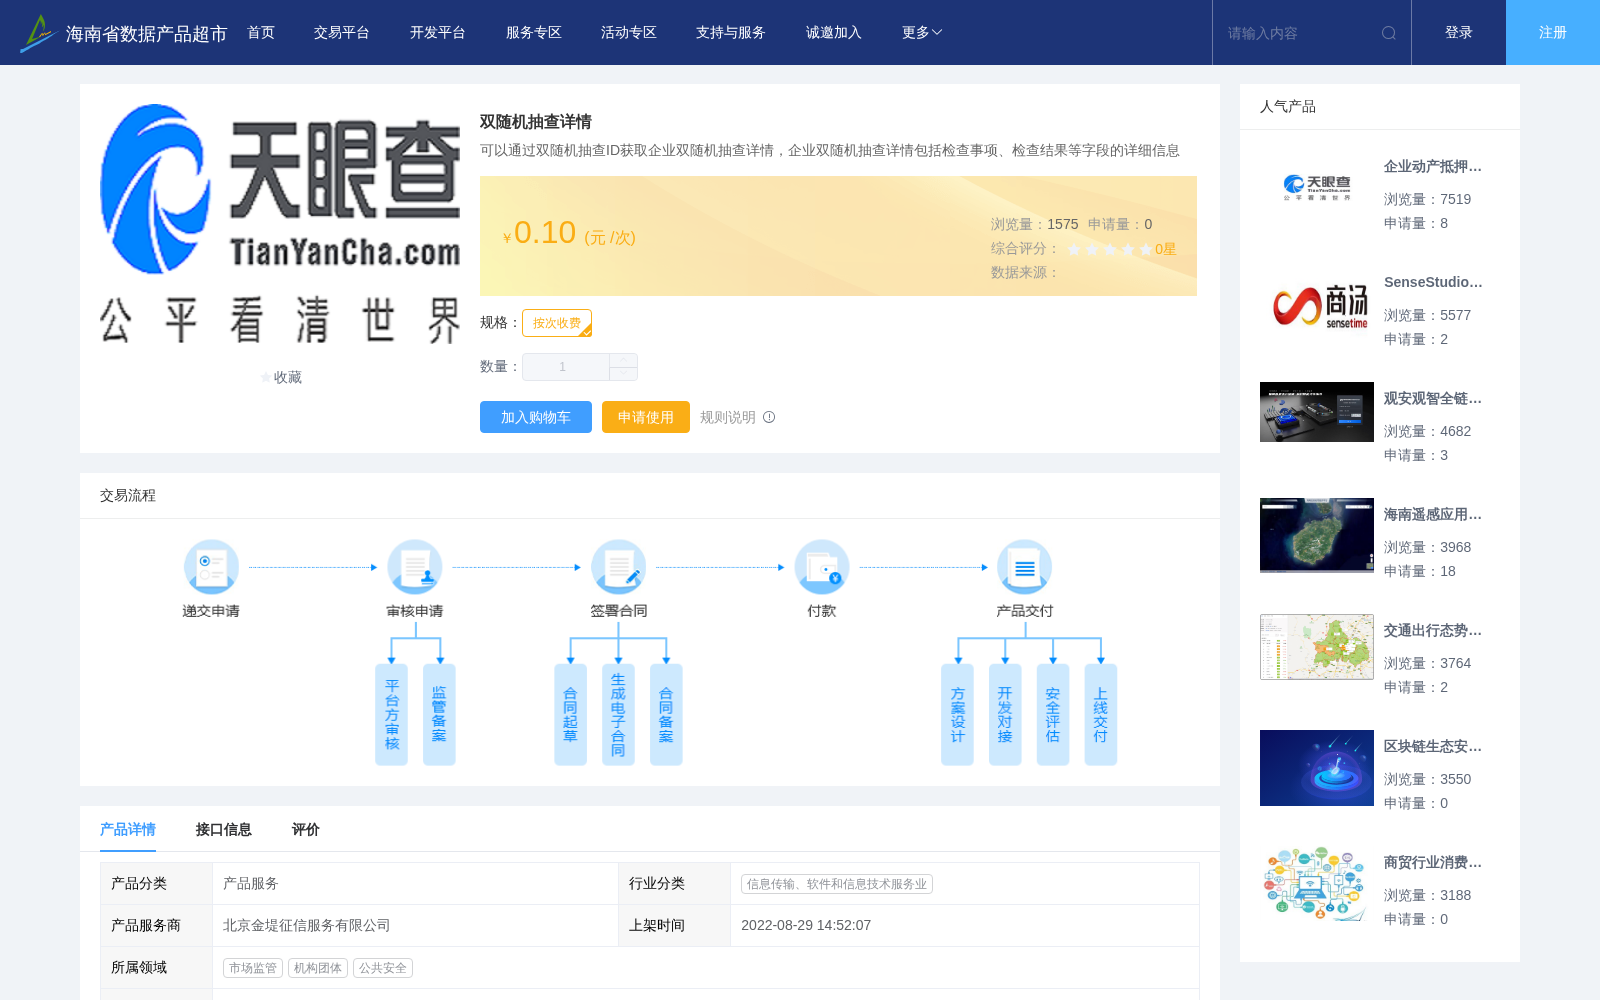Click the 递交申请 step icon
The width and height of the screenshot is (1600, 1000).
point(211,567)
